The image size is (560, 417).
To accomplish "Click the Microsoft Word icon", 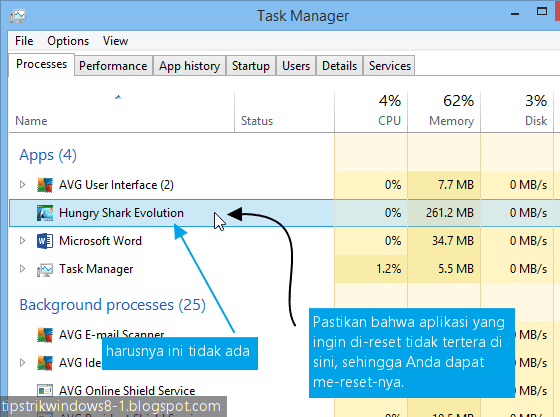I will point(45,241).
